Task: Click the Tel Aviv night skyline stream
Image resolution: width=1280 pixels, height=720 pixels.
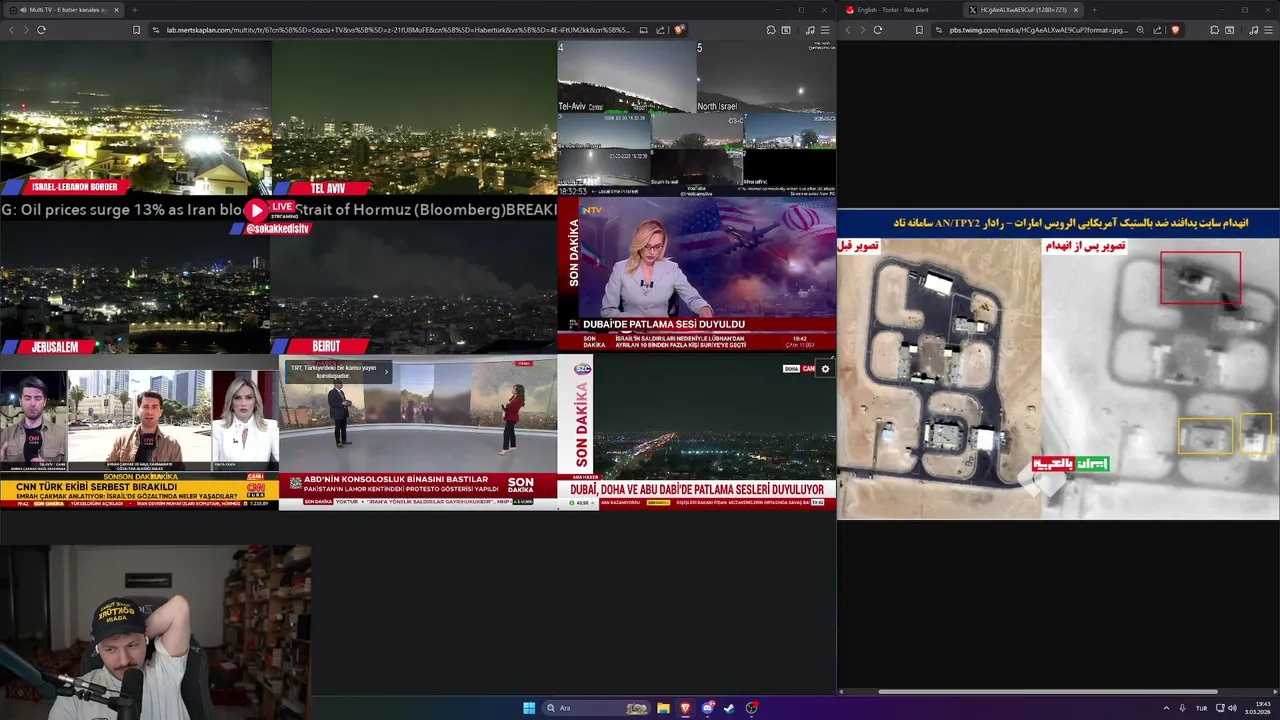Action: tap(414, 118)
